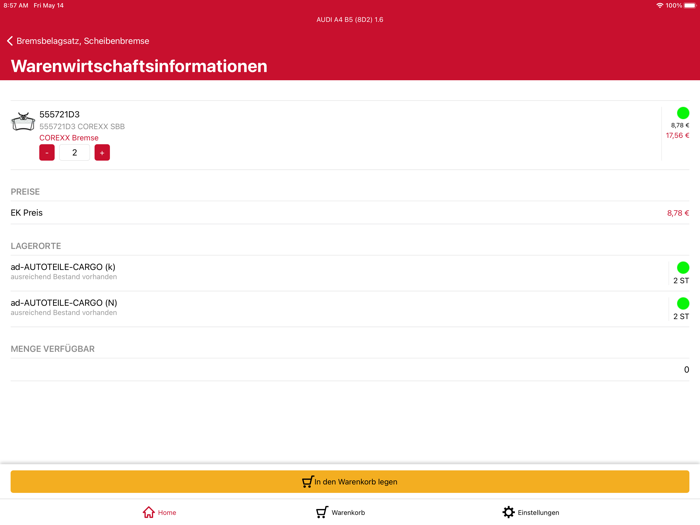Click the battery status icon

pyautogui.click(x=690, y=5)
